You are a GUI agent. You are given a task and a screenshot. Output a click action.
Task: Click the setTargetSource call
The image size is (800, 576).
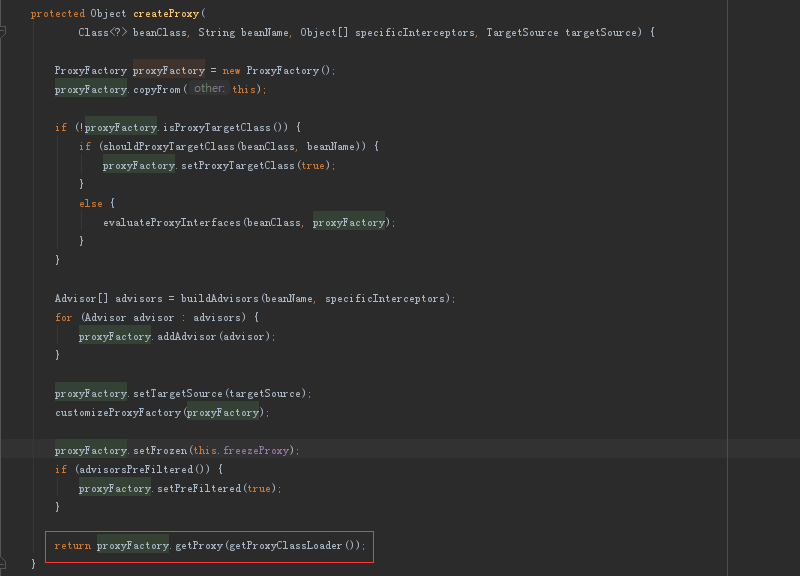pyautogui.click(x=178, y=394)
